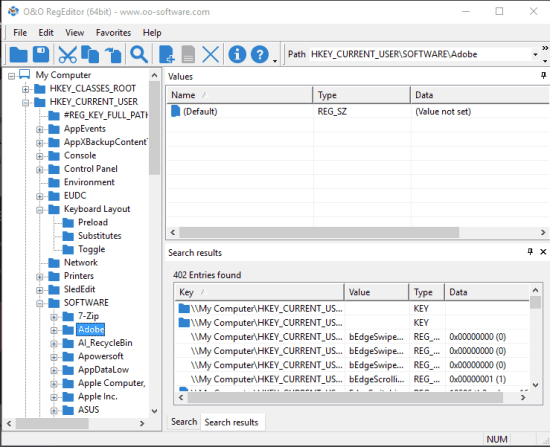Select the Toggle key
550x447 pixels.
(x=92, y=249)
